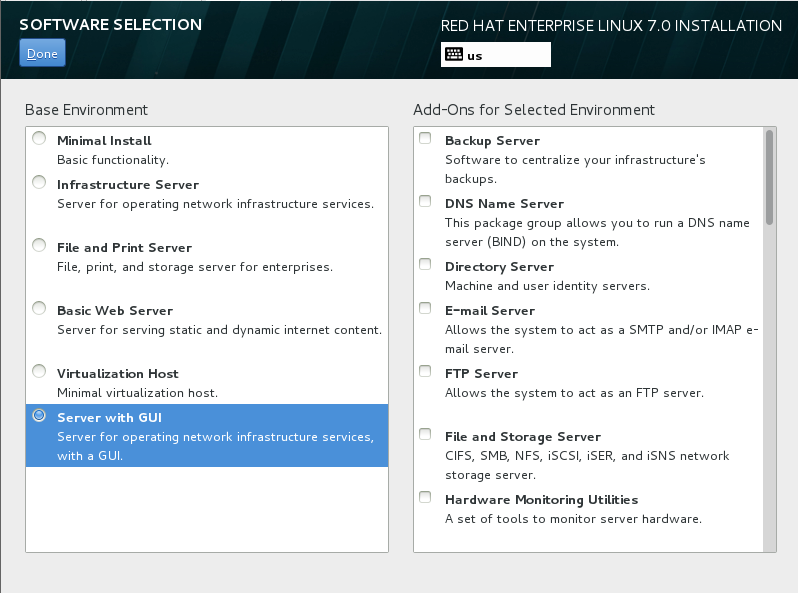Click the 'Hardware Monitoring Utilities' label
This screenshot has width=798, height=593.
[x=542, y=500]
